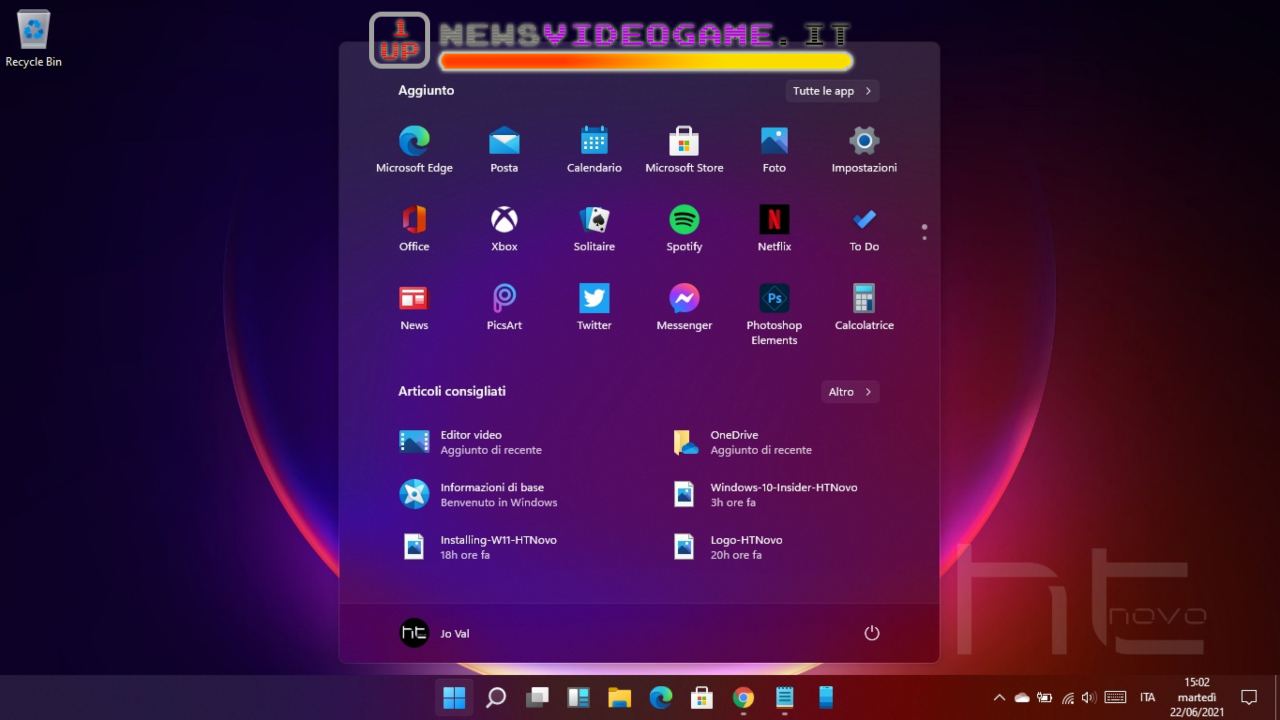The height and width of the screenshot is (720, 1280).
Task: Open Microsoft Store pinned app
Action: pyautogui.click(x=684, y=150)
